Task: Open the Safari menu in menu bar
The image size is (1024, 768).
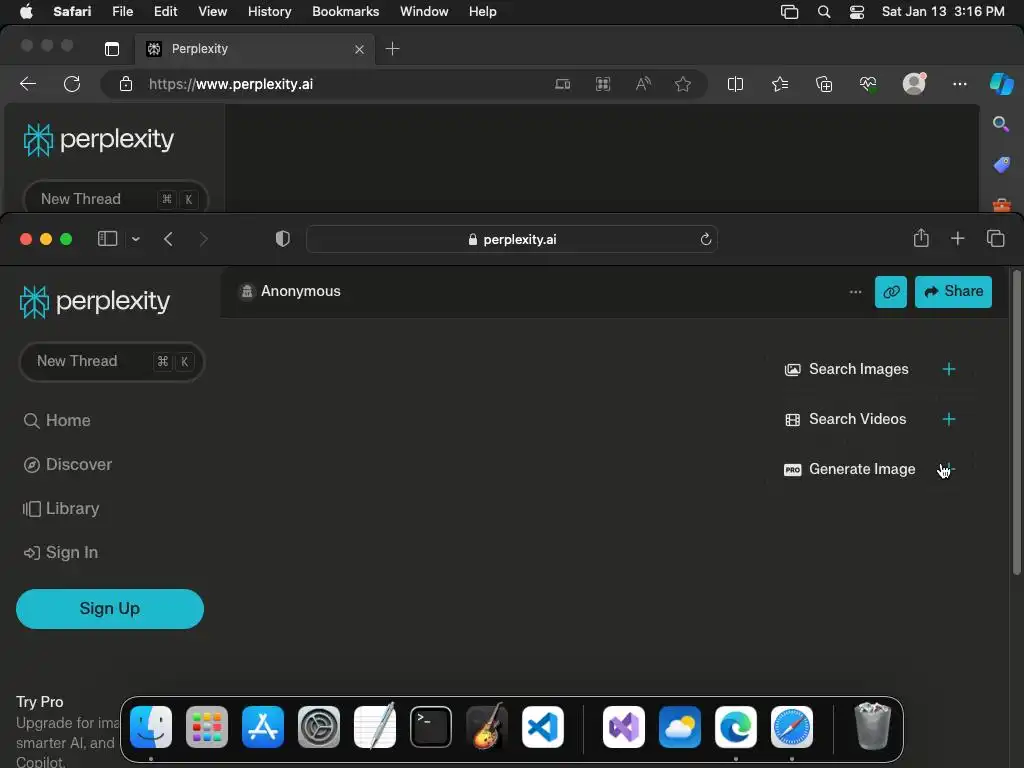Action: [x=72, y=12]
